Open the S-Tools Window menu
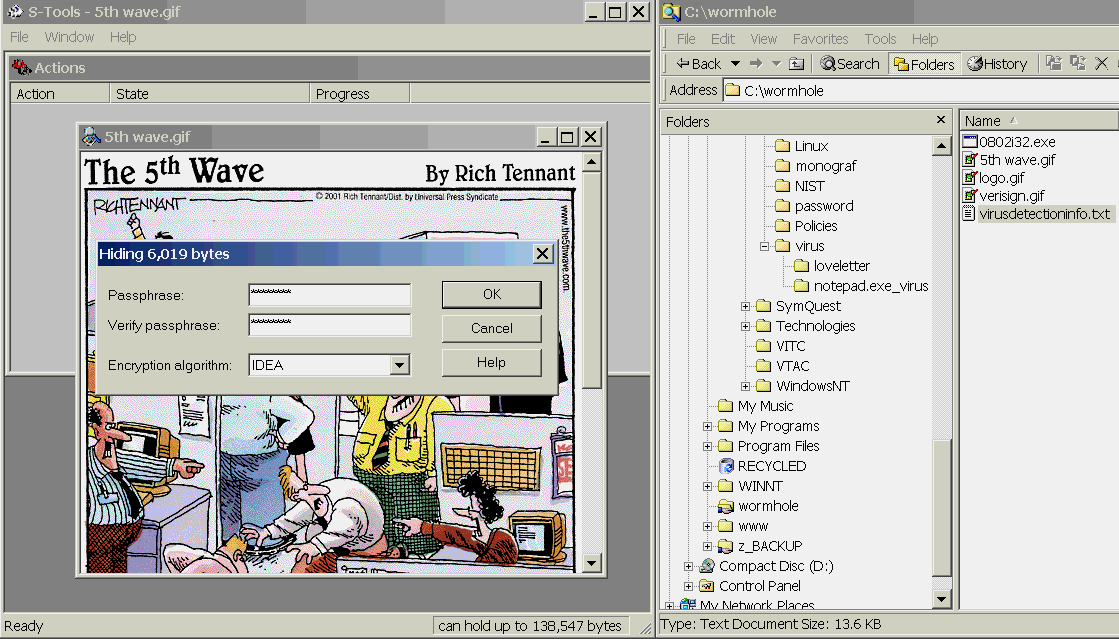The width and height of the screenshot is (1119, 639). tap(69, 37)
